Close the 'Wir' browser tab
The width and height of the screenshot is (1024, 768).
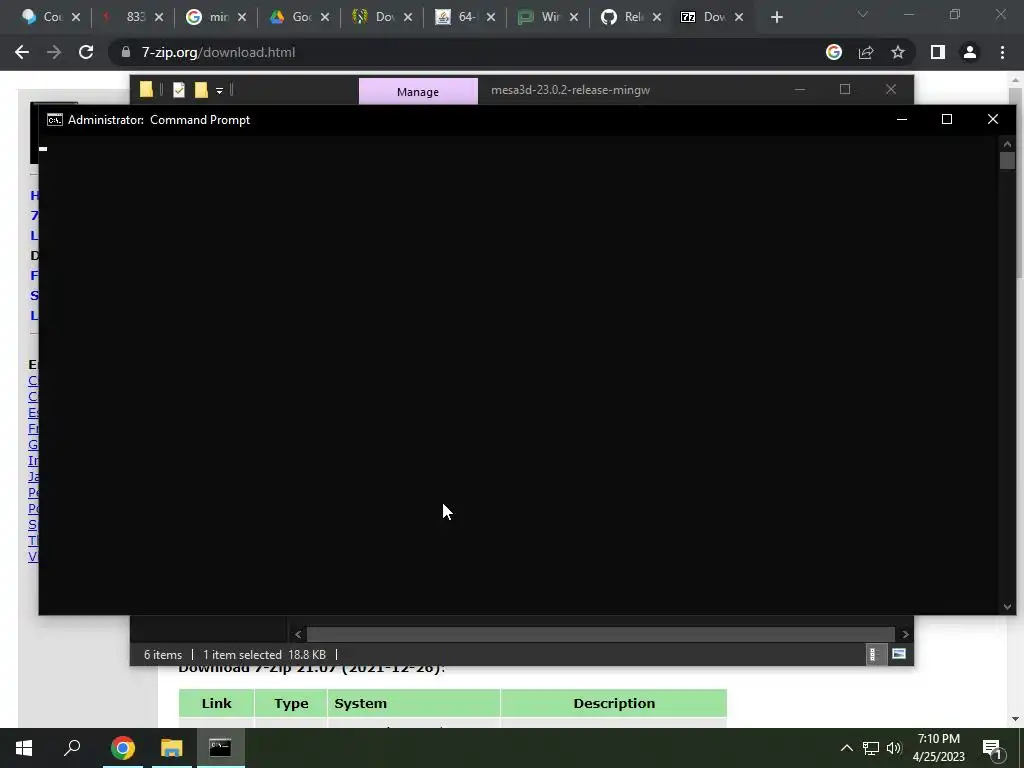click(573, 17)
